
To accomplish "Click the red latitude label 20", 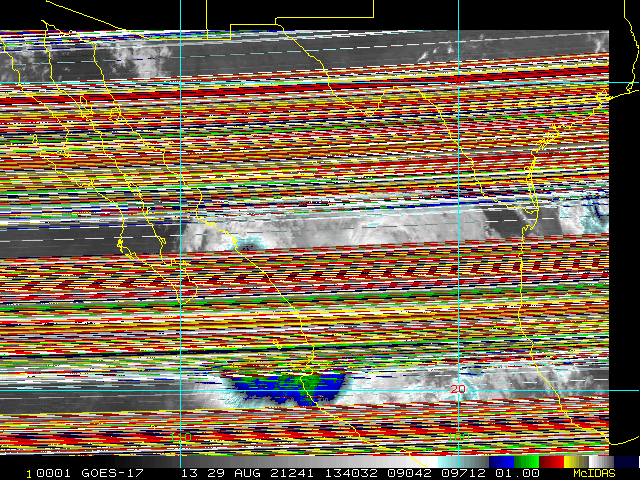I will pos(458,389).
